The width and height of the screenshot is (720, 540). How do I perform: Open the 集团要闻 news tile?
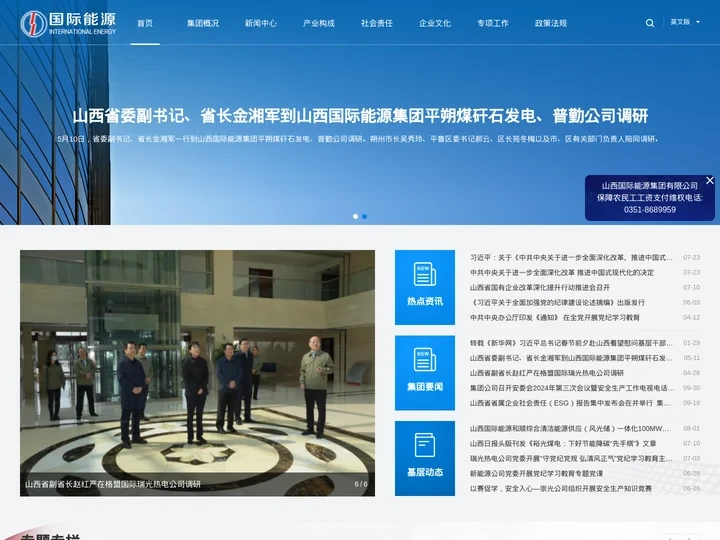pos(425,373)
